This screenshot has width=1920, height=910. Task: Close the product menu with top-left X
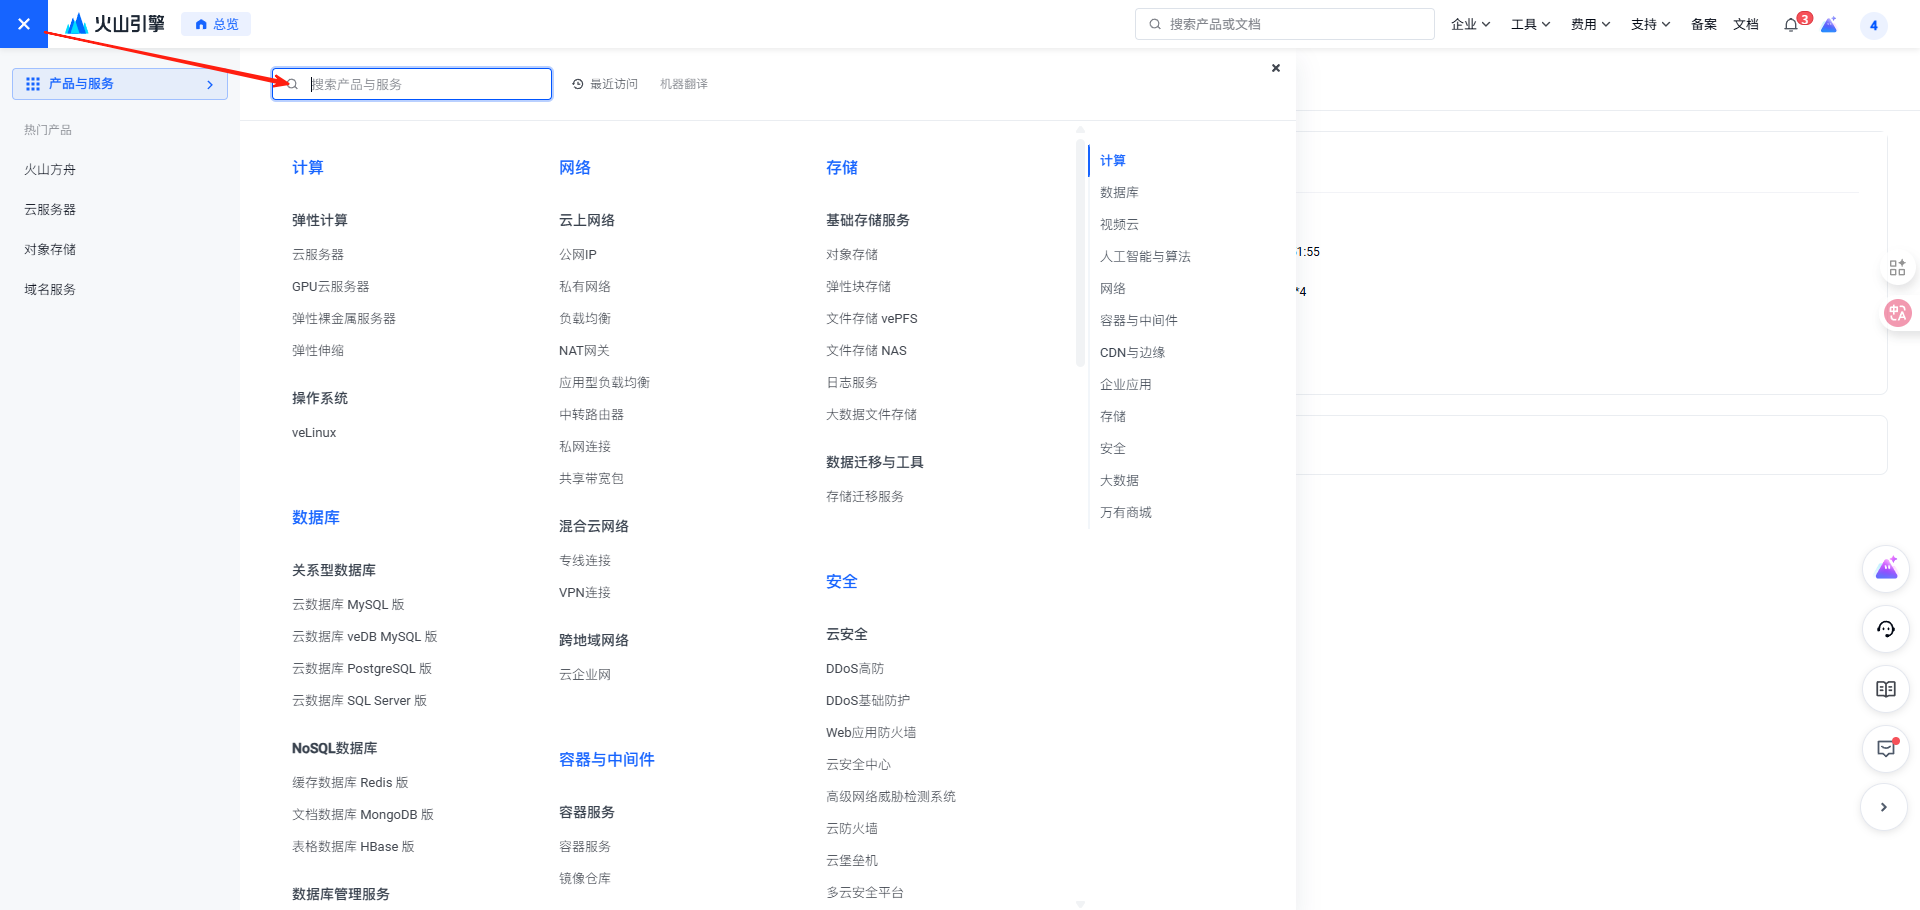[x=24, y=24]
